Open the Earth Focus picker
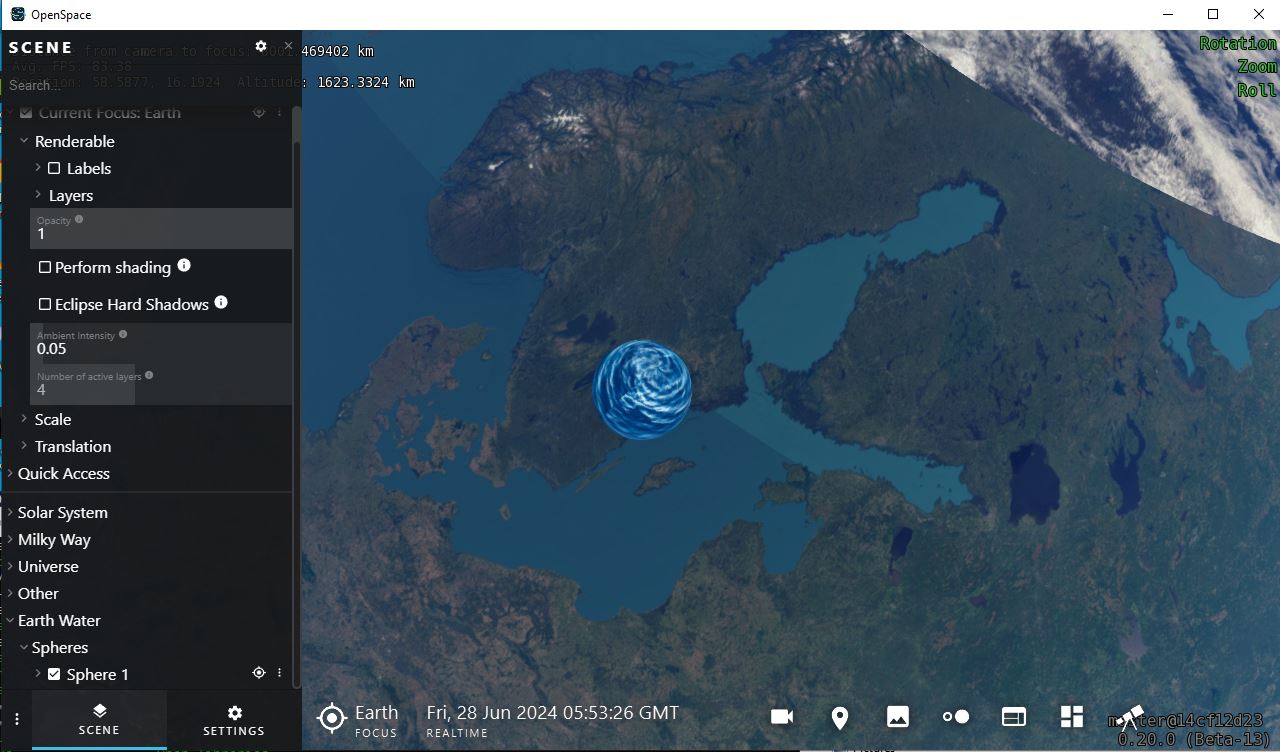Image resolution: width=1280 pixels, height=752 pixels. 357,719
